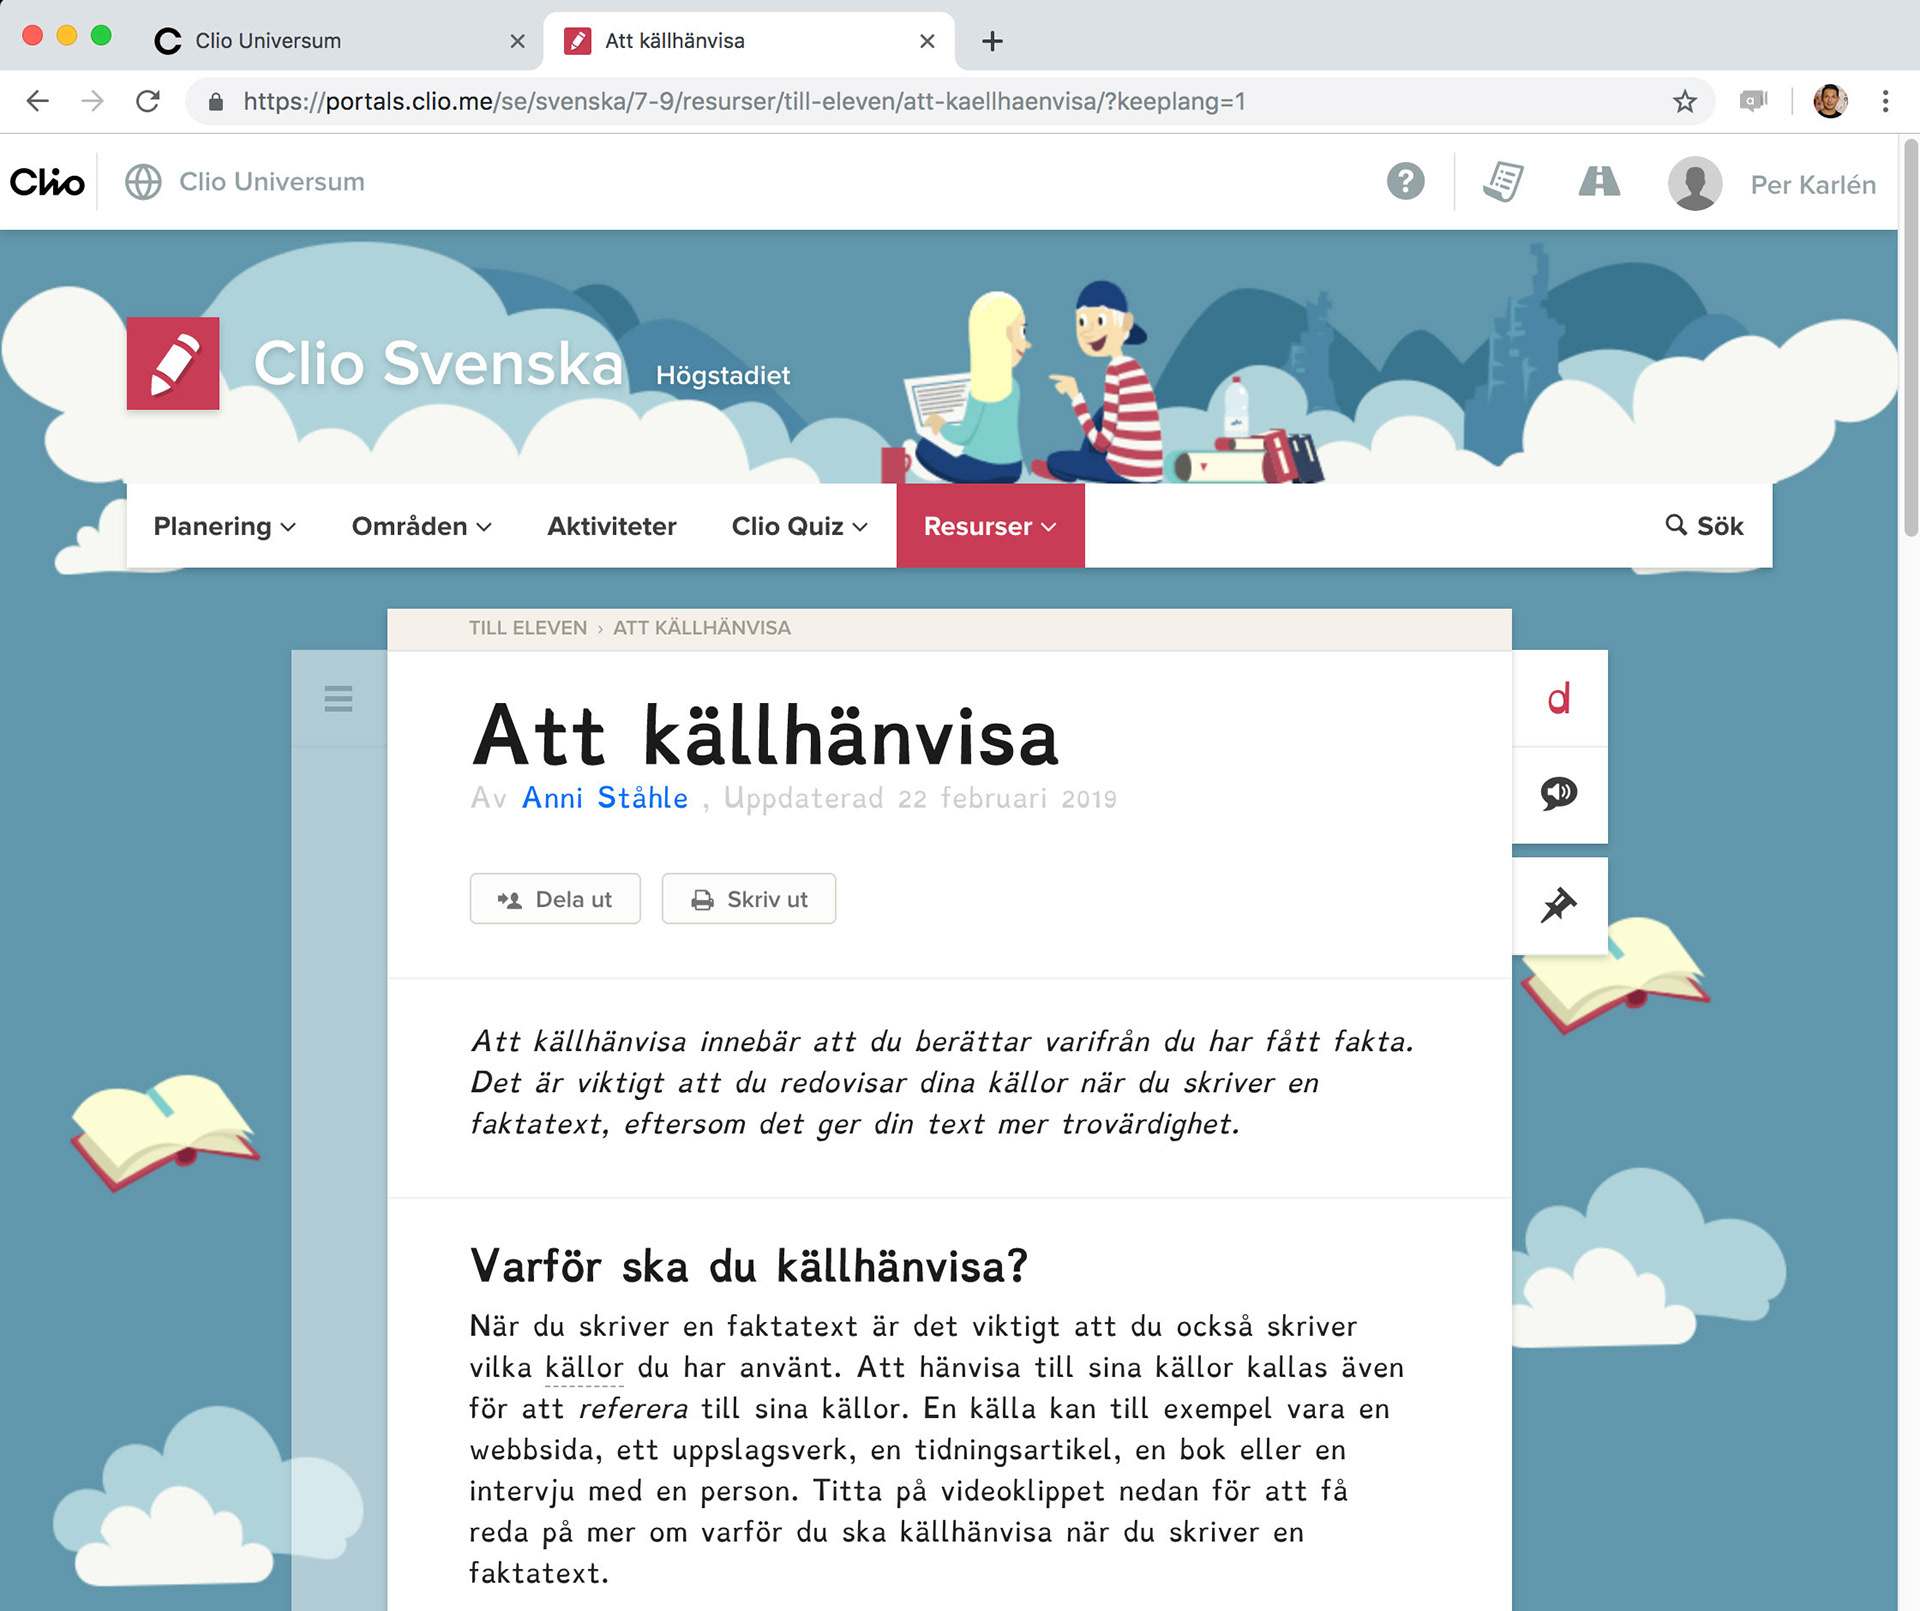Click the pushpin icon on sidebar
Viewport: 1920px width, 1611px height.
coord(1558,905)
